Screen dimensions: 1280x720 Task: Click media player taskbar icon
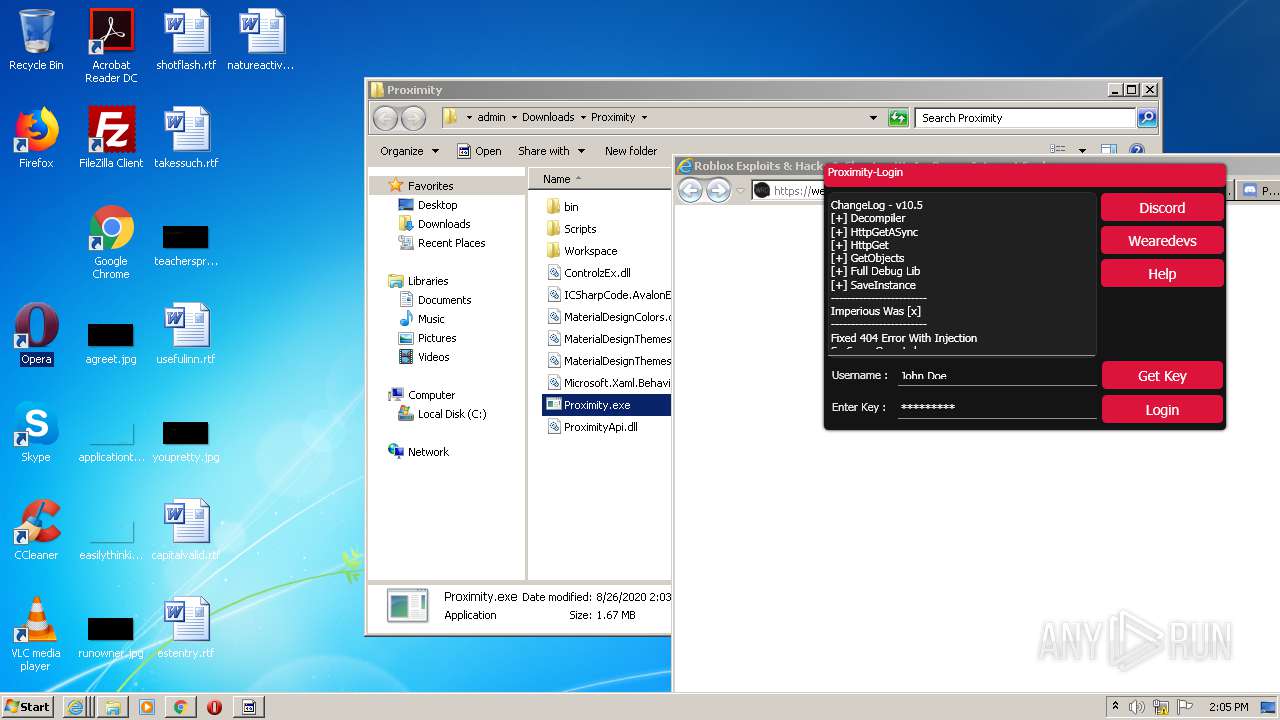click(x=147, y=707)
